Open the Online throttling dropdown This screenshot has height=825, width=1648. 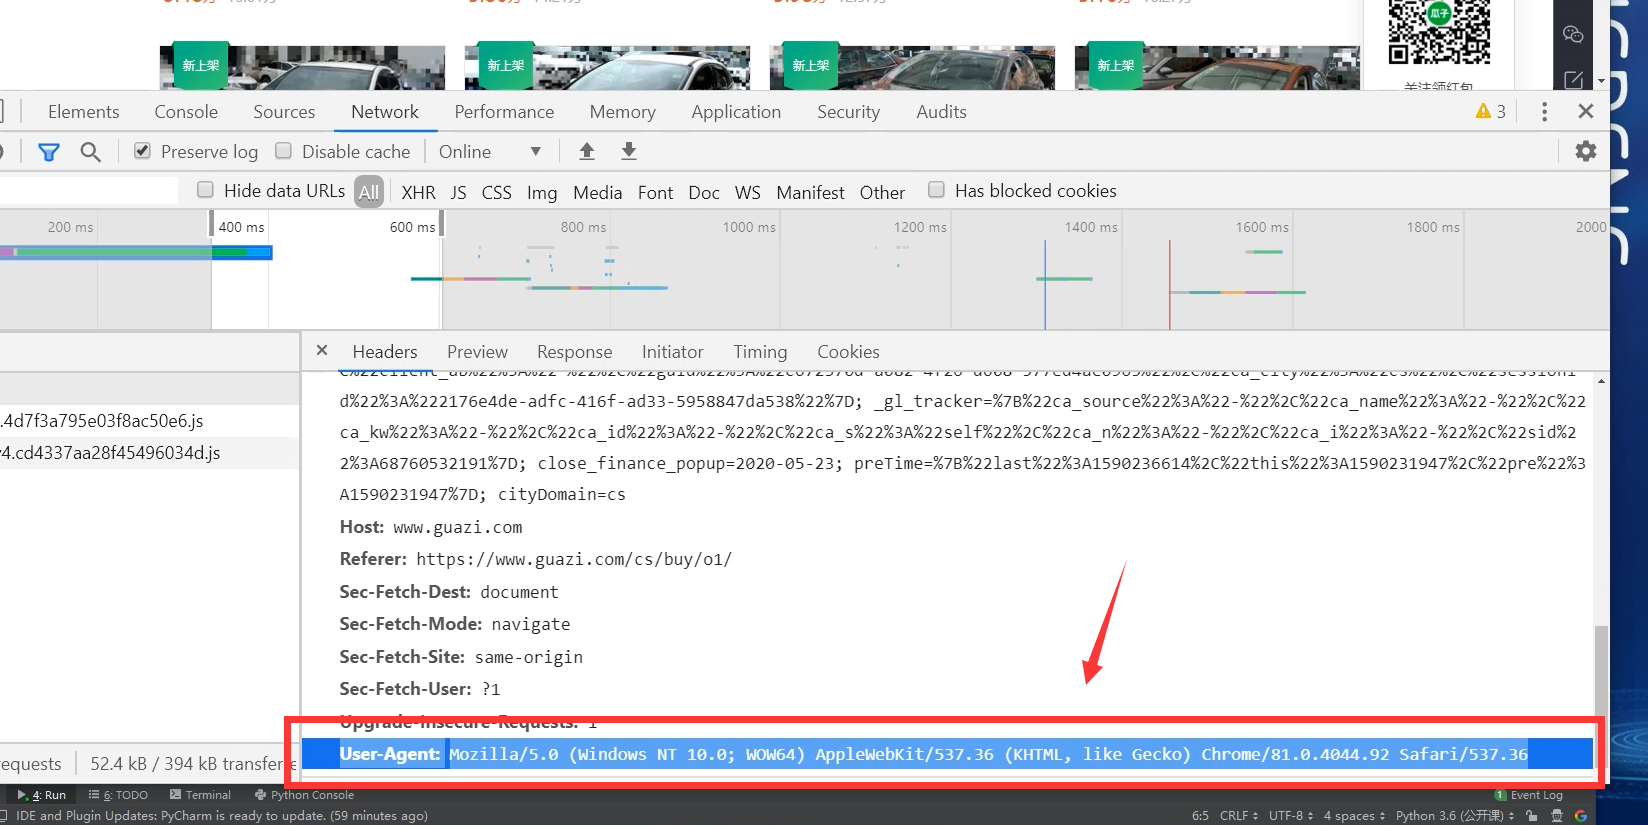tap(490, 152)
